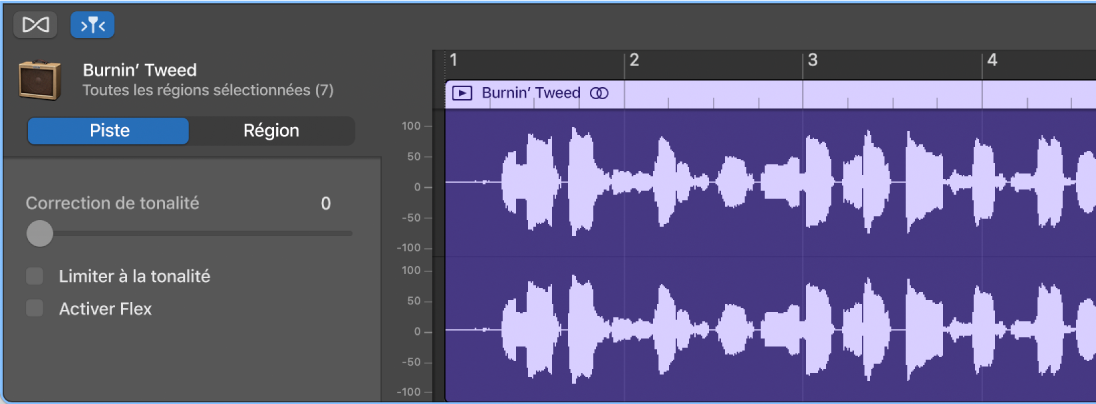Click the lower channel waveform

point(760,329)
